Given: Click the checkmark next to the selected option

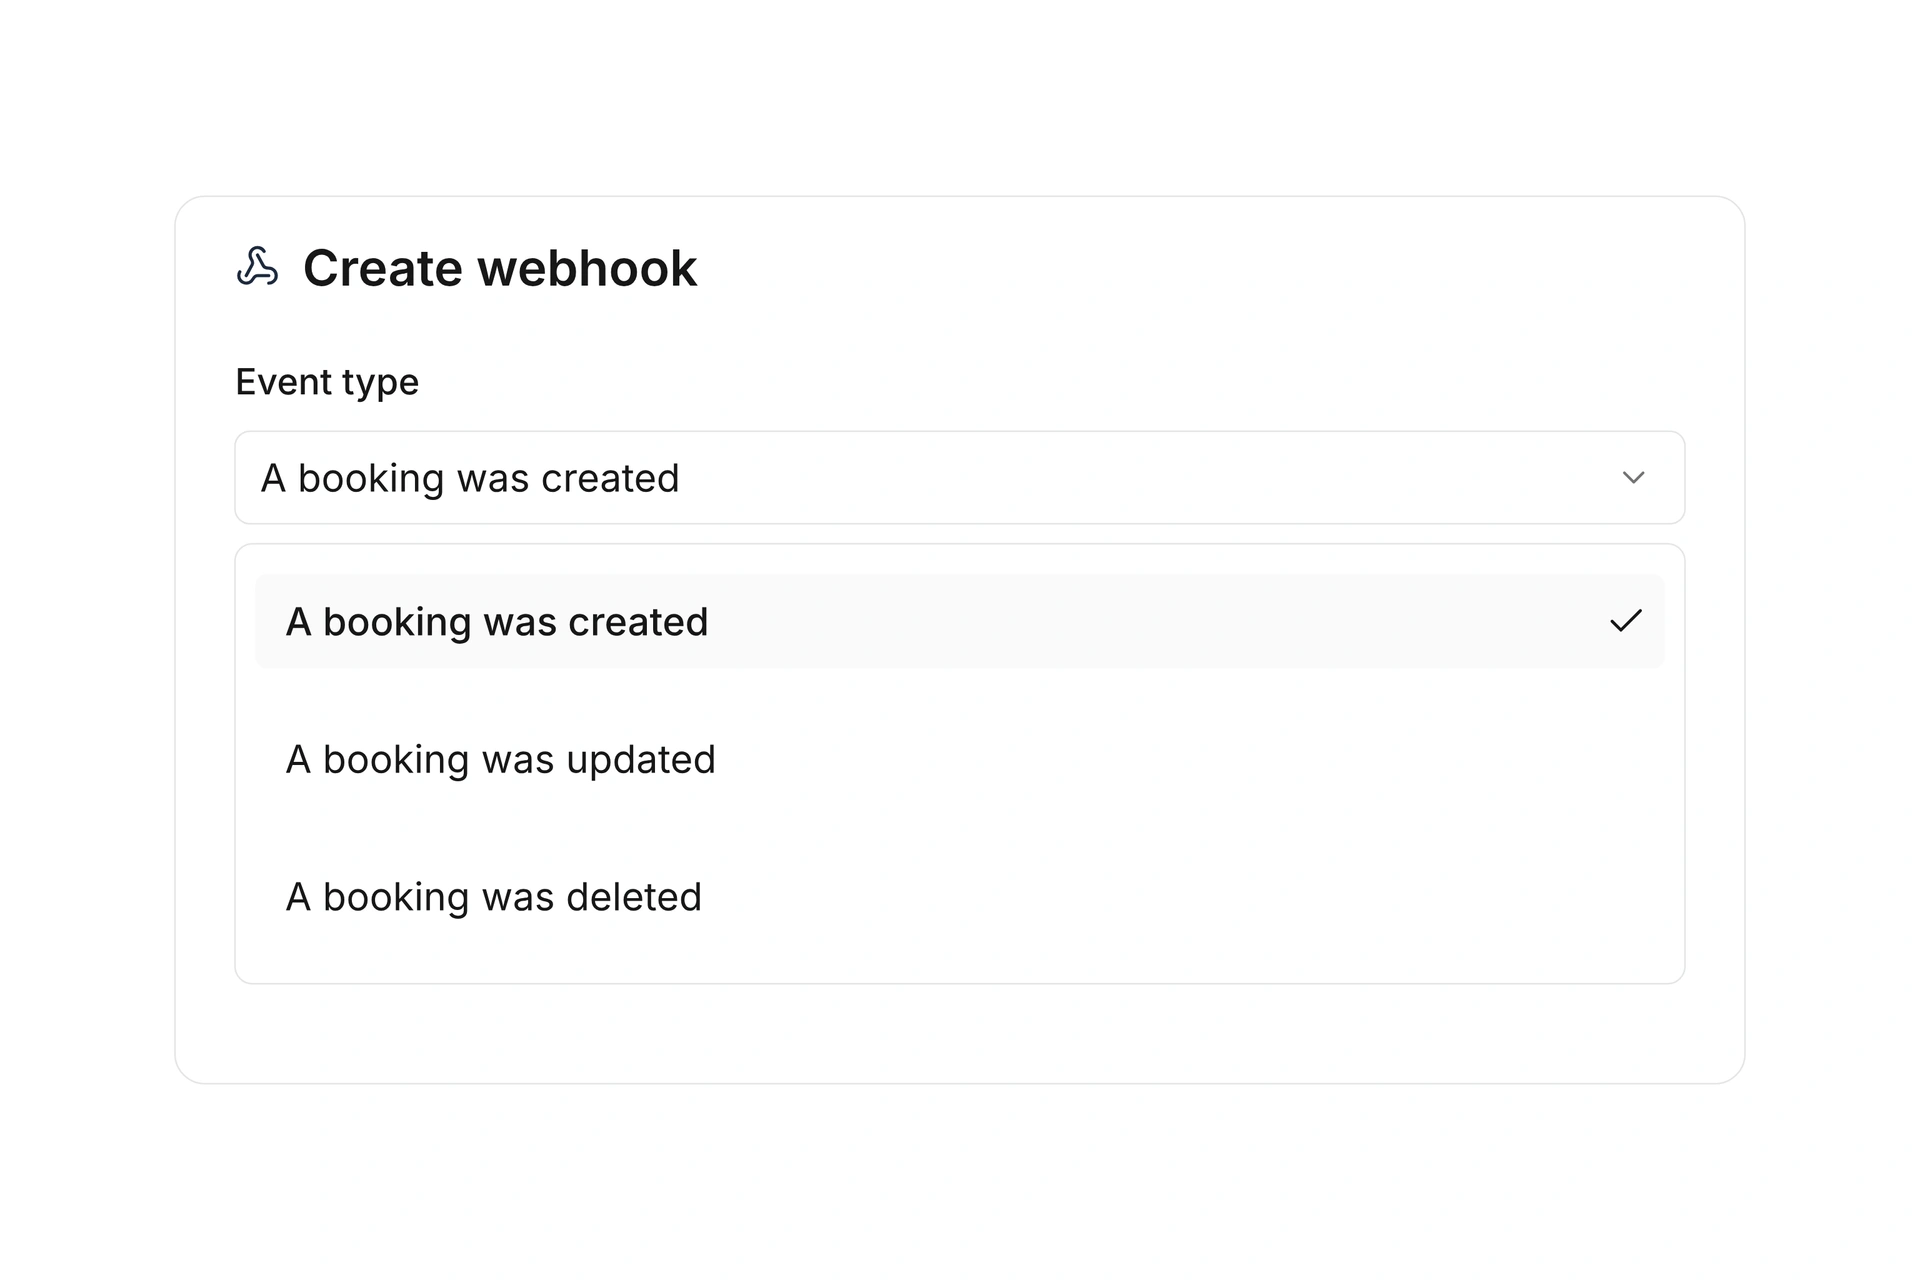Looking at the screenshot, I should pyautogui.click(x=1626, y=621).
